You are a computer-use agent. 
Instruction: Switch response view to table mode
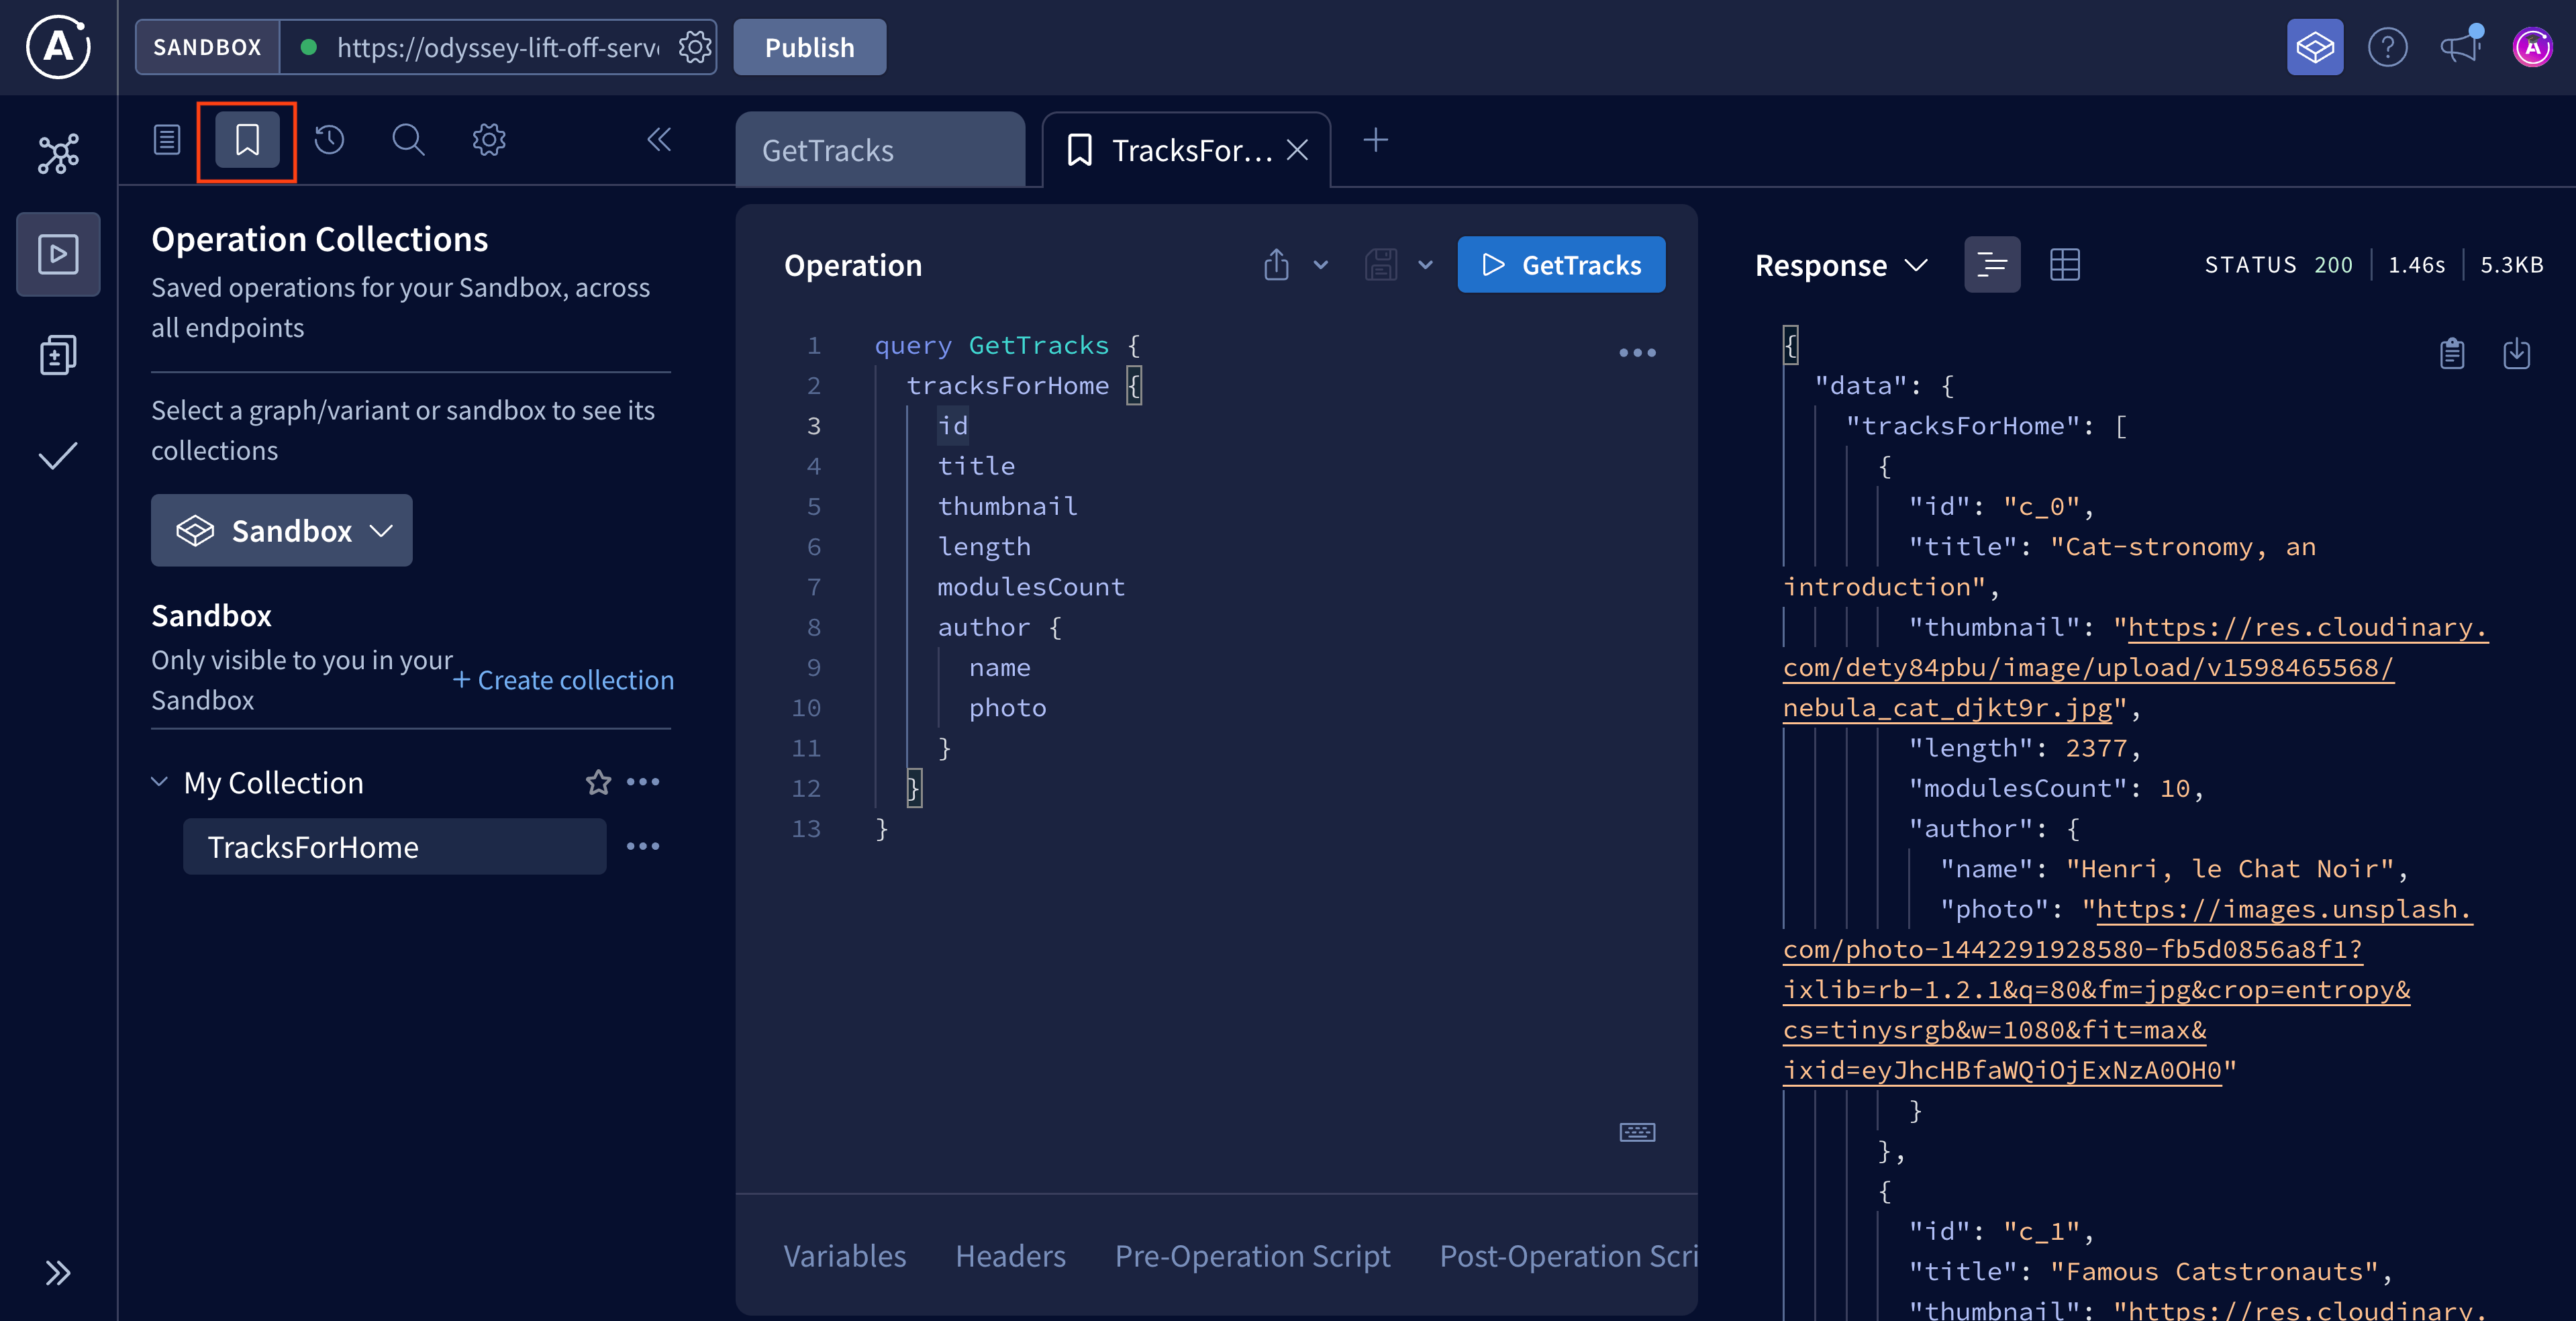pos(2065,264)
